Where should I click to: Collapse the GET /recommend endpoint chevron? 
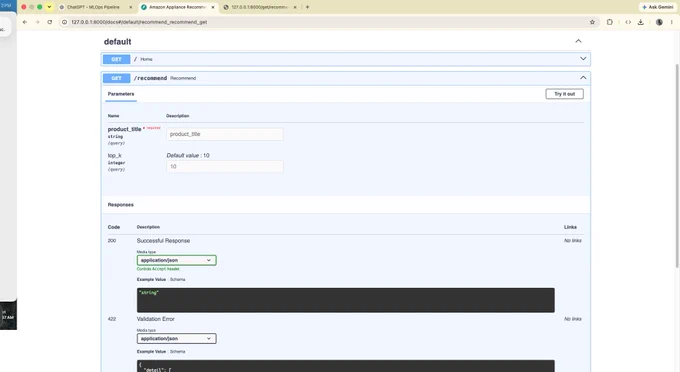click(x=583, y=78)
